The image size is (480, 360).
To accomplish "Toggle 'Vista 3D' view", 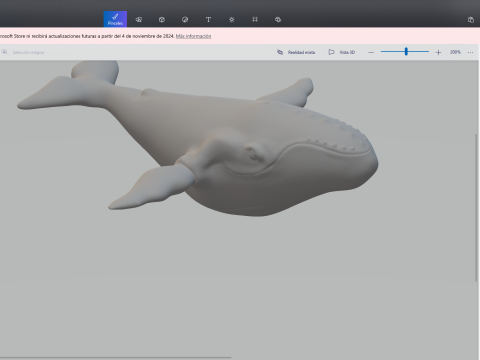I will 342,52.
